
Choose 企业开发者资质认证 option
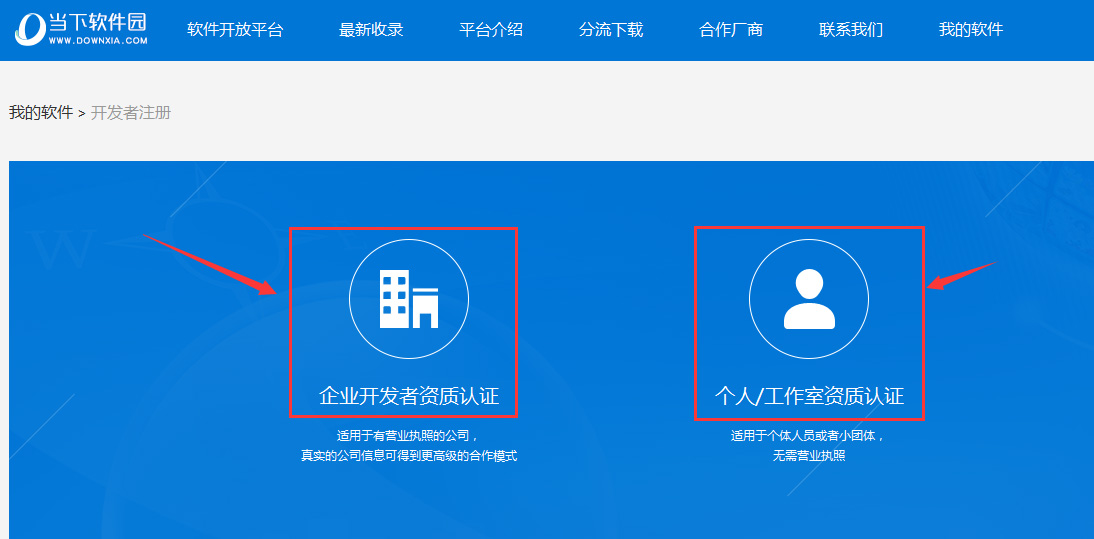pos(409,396)
